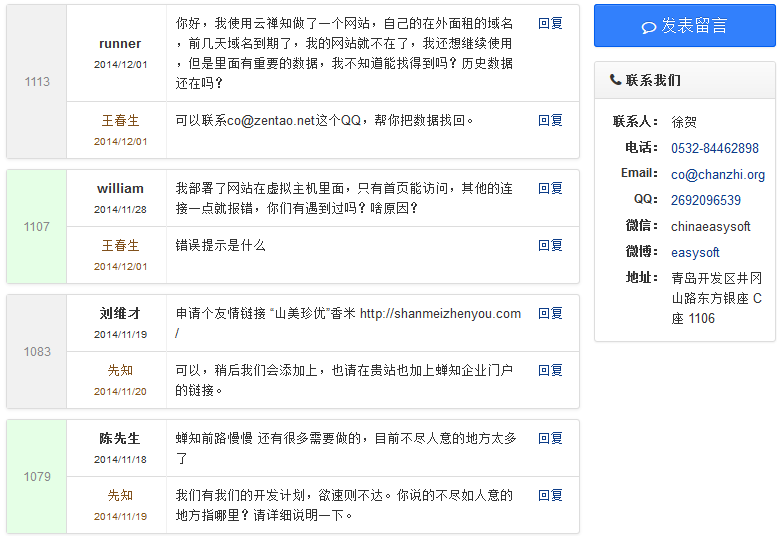
Task: Reply to 陈先生's comment about 蝉知
Action: [550, 439]
